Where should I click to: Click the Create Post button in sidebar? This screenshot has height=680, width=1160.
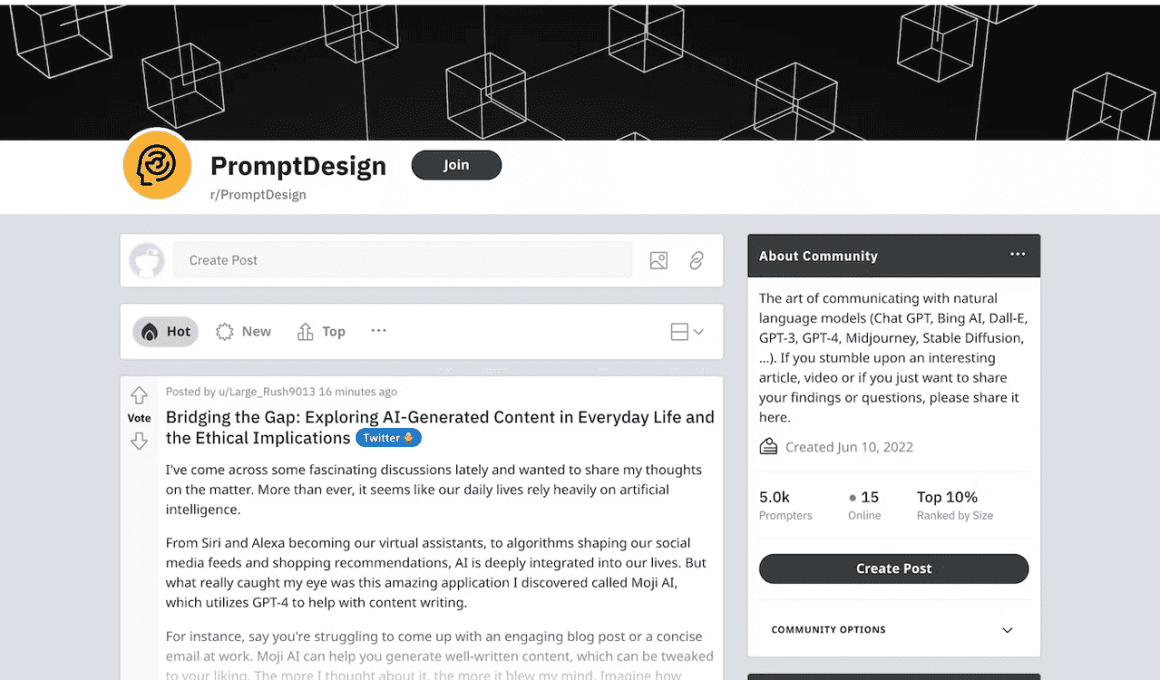[894, 569]
